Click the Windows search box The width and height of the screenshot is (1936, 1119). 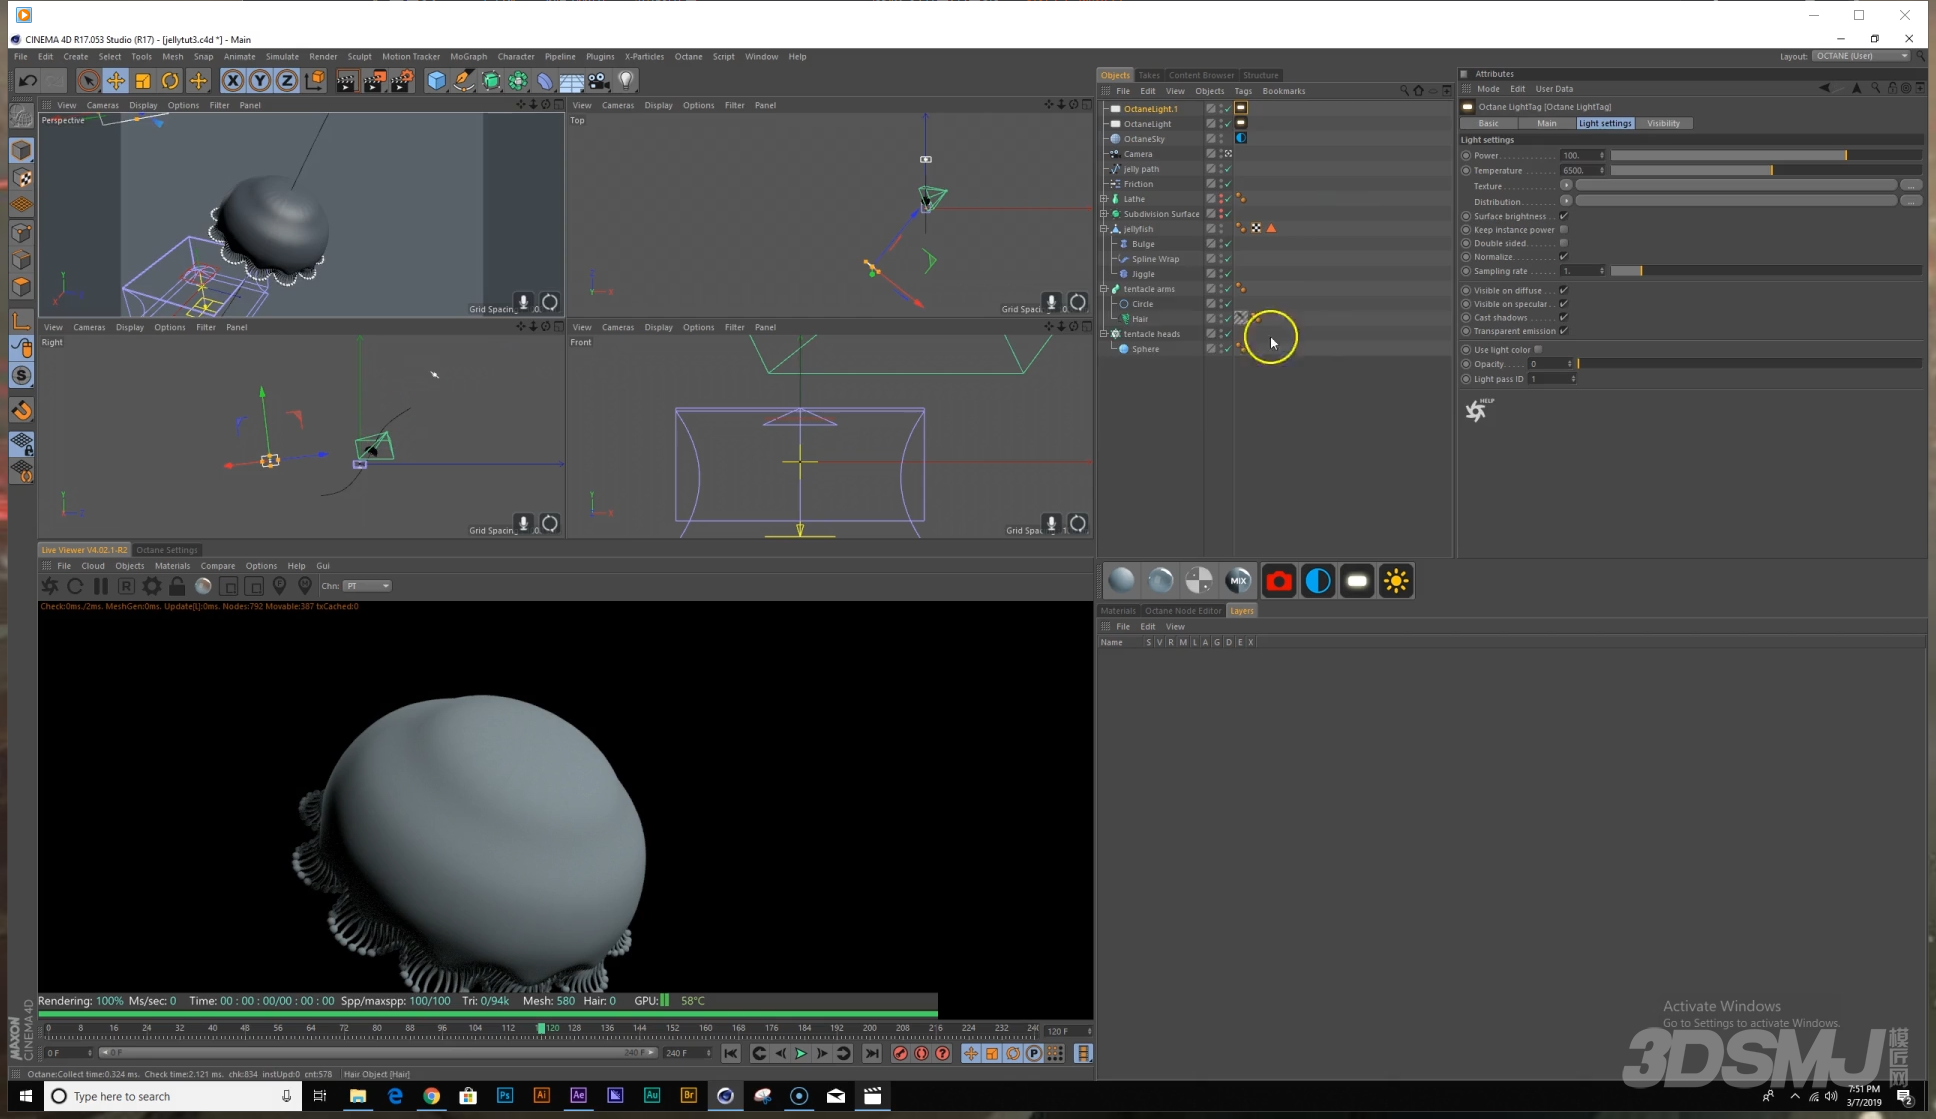(x=172, y=1096)
